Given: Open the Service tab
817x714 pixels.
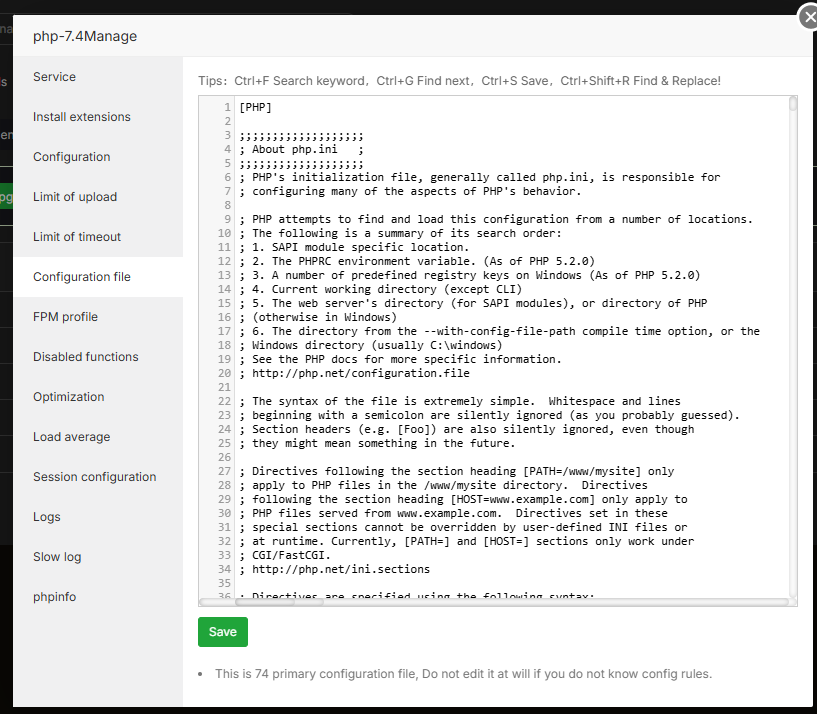Looking at the screenshot, I should (54, 77).
